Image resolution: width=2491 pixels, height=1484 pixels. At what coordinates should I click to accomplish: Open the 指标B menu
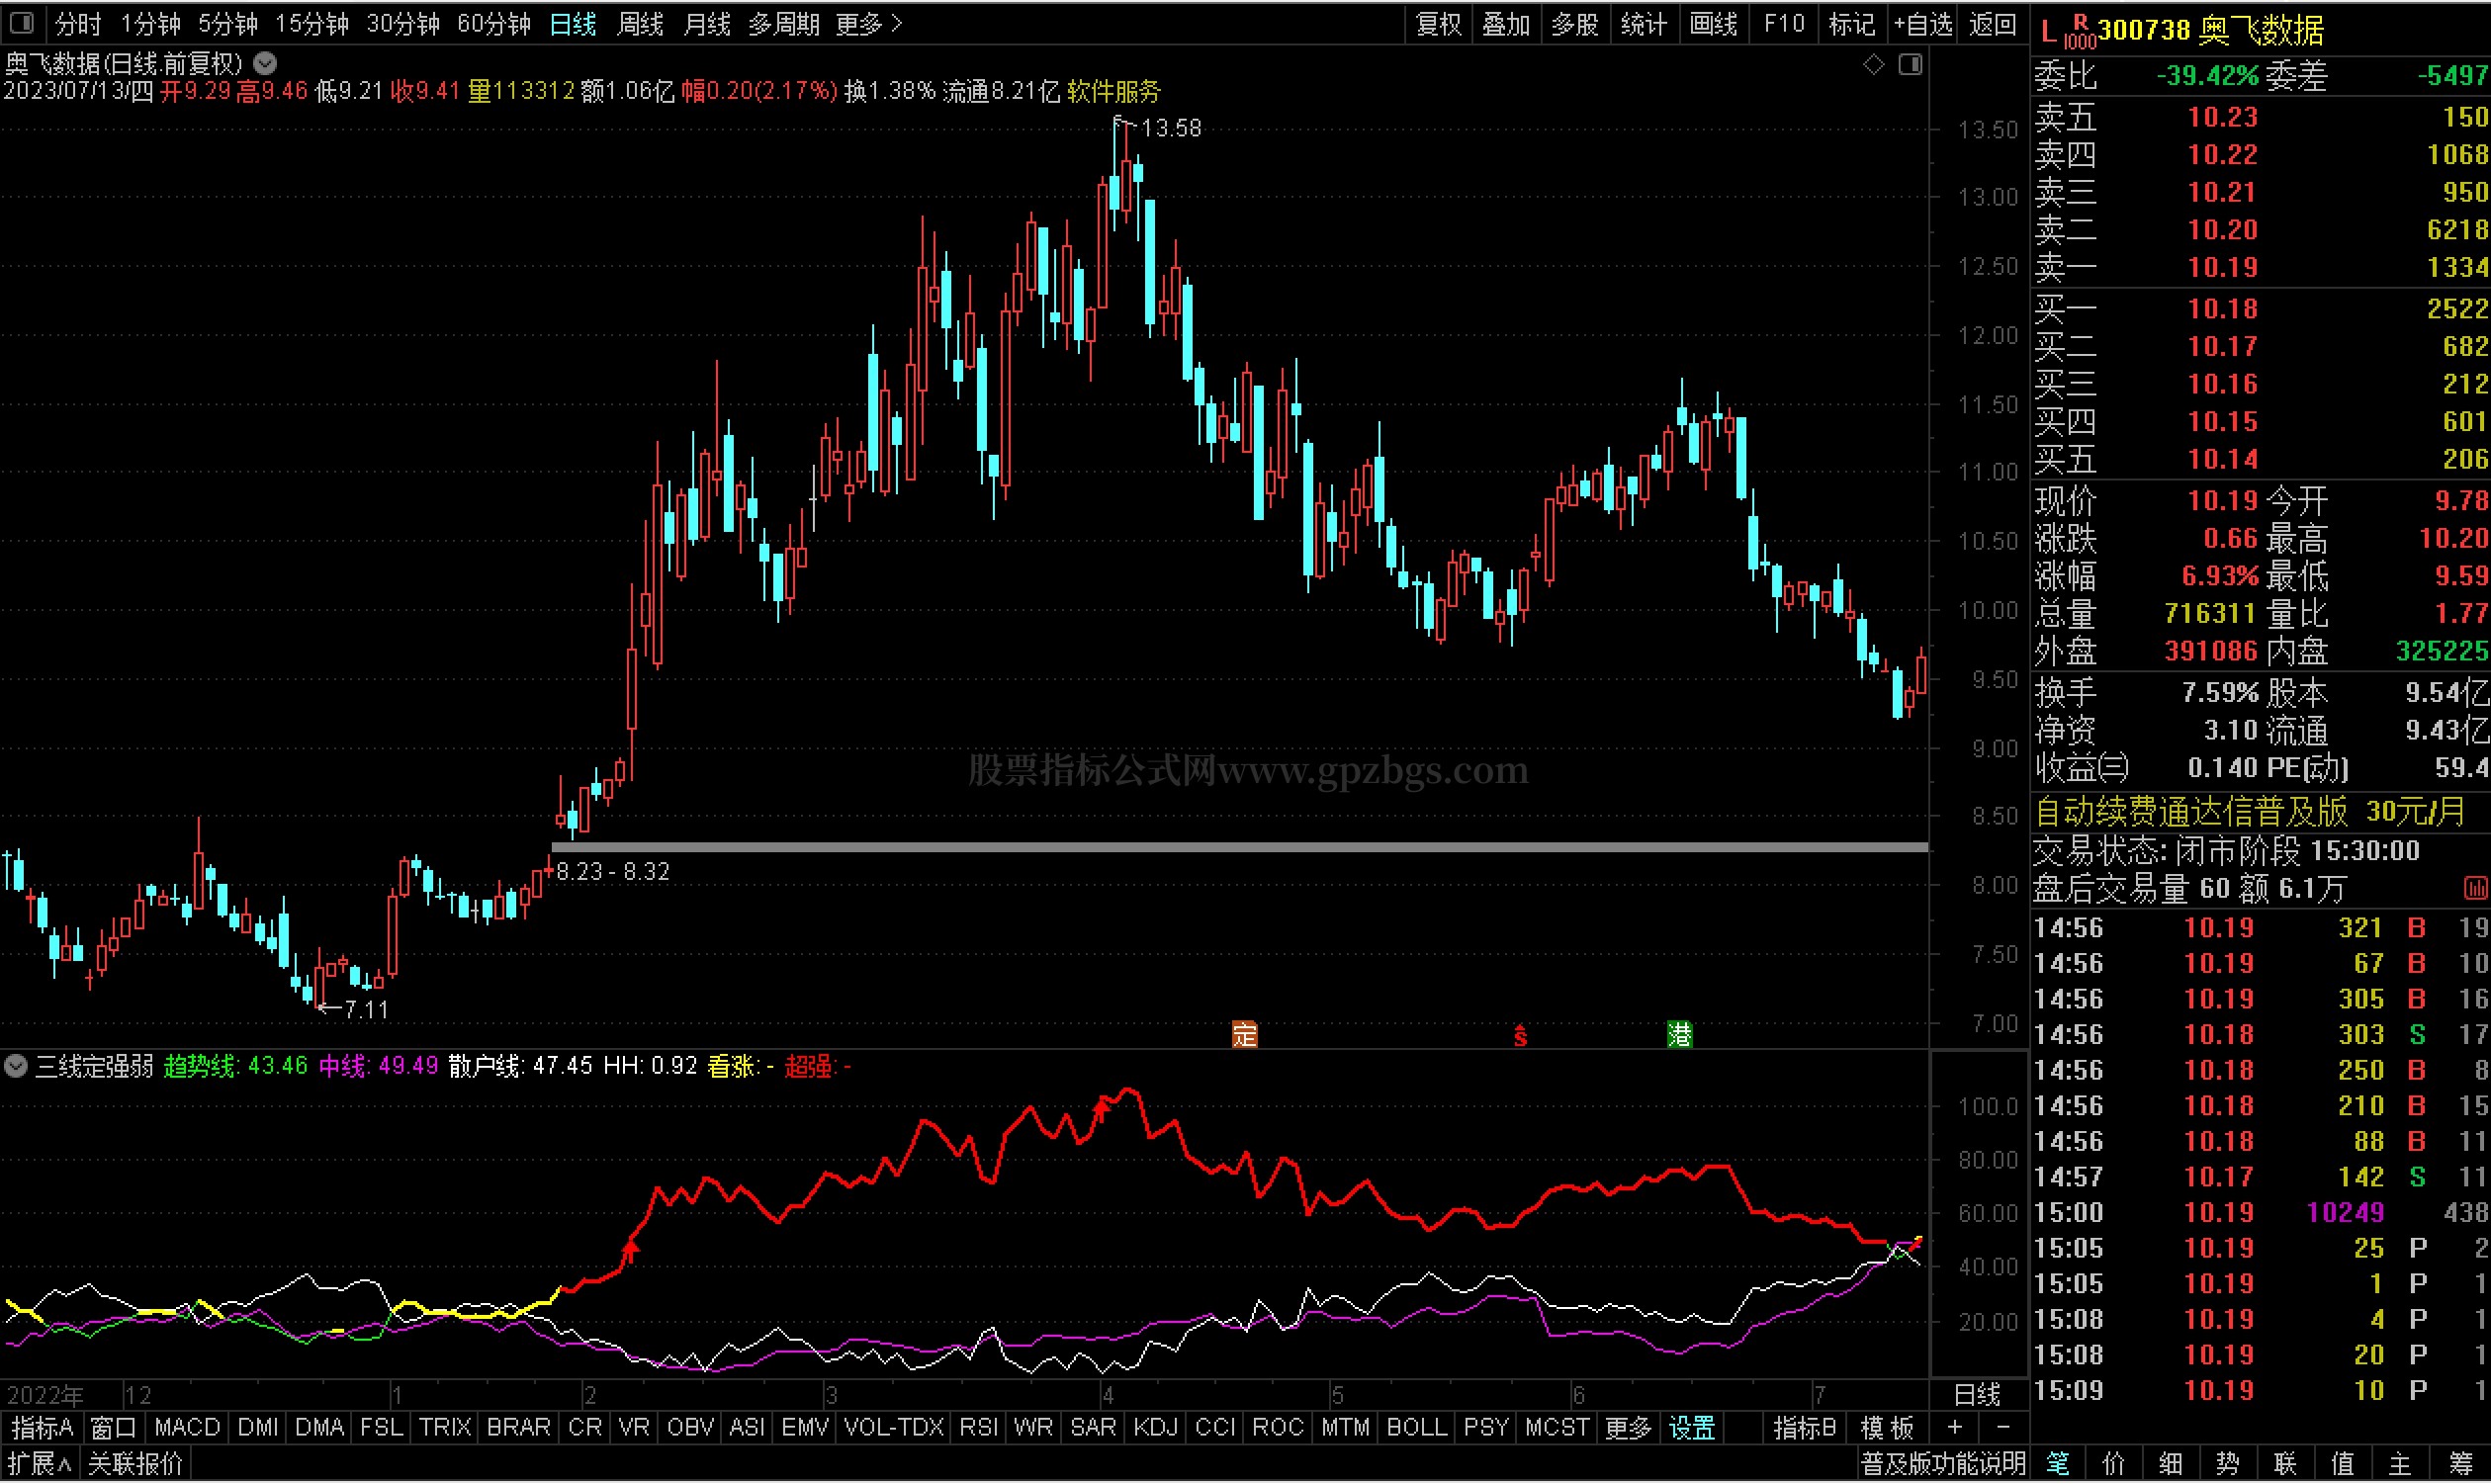(1805, 1428)
